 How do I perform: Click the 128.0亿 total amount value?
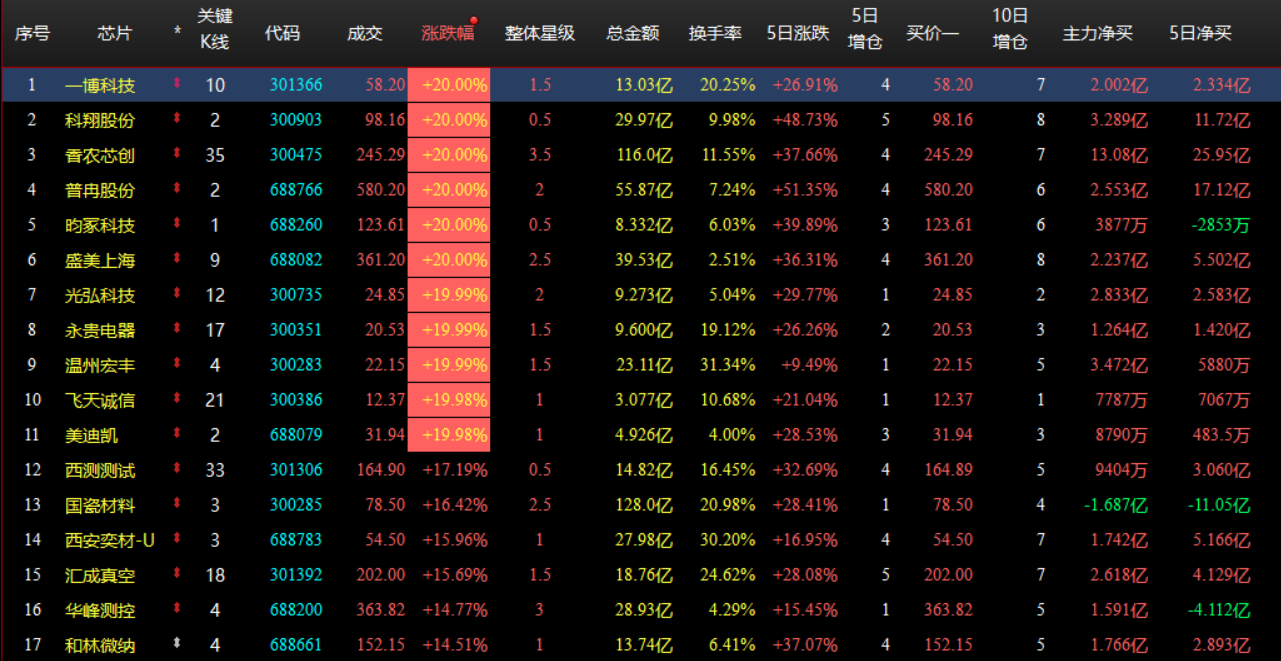tap(645, 505)
